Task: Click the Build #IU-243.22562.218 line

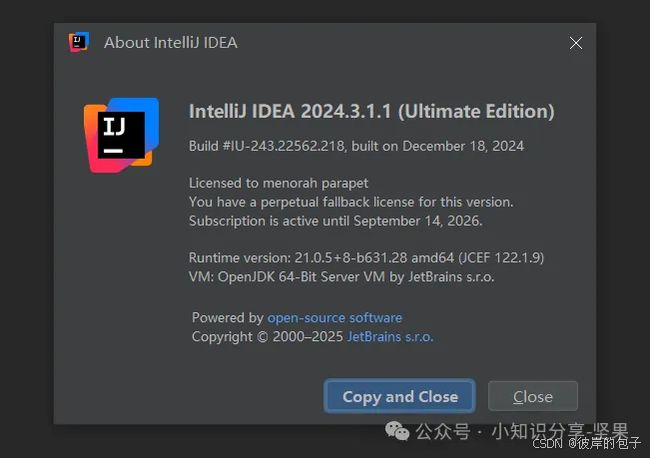Action: pos(356,146)
